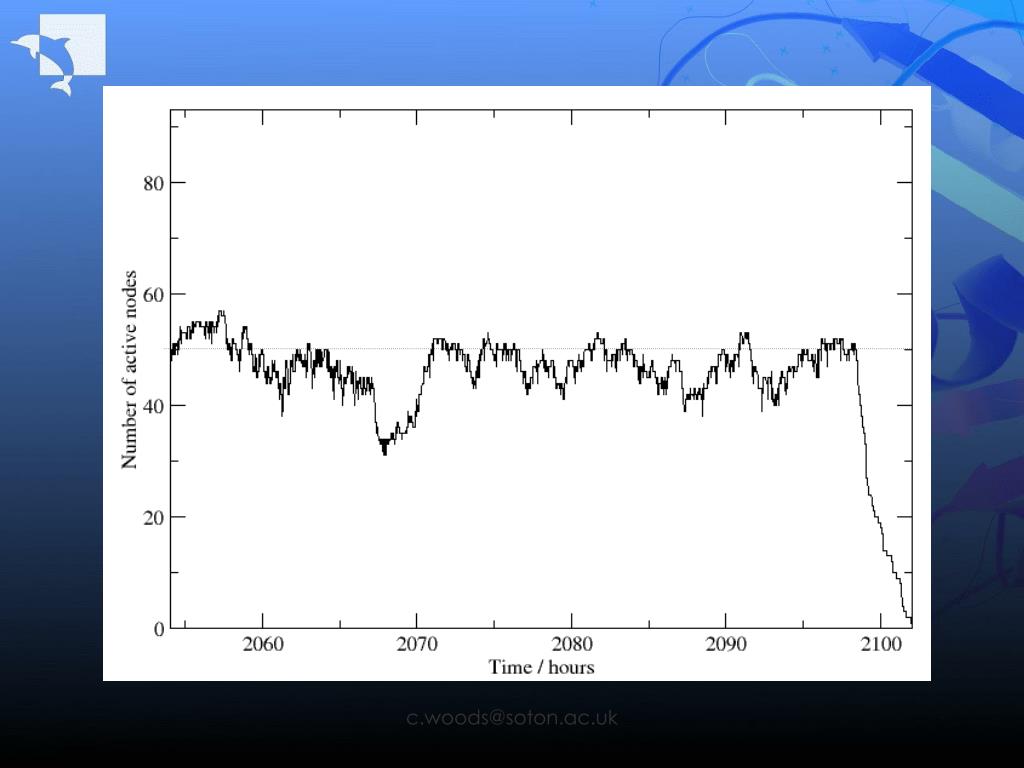
Task: Click the 20 y-axis tick label
Action: (153, 518)
